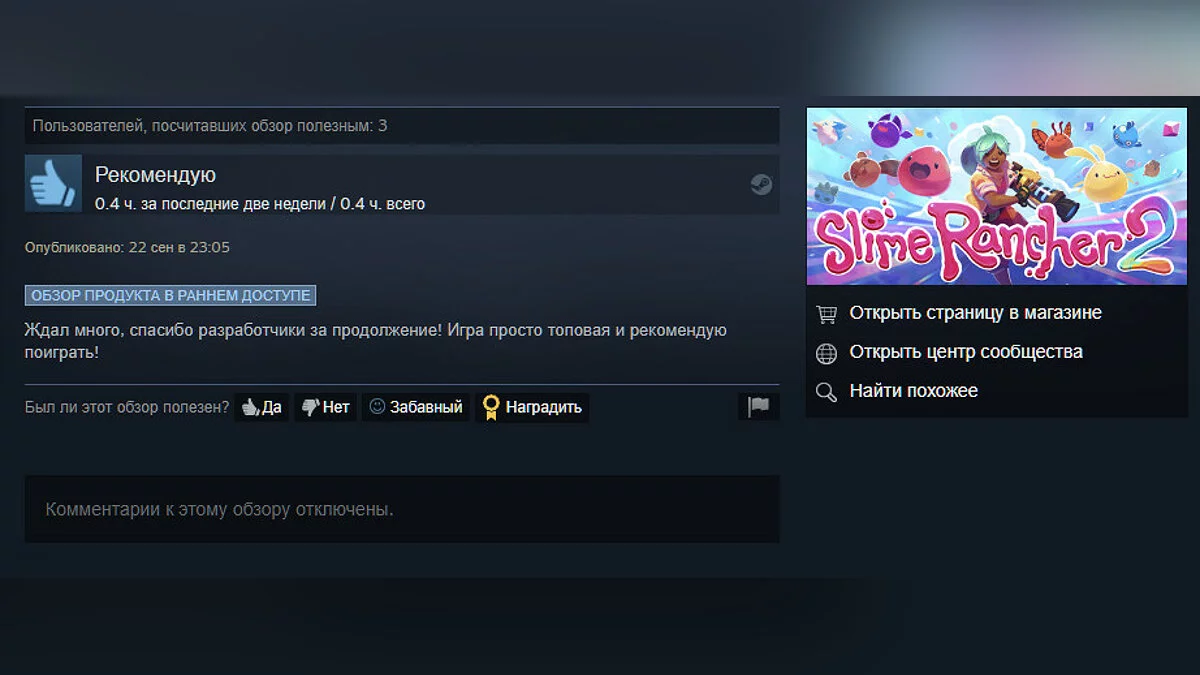
Task: Select Наградить to award the review
Action: [532, 407]
